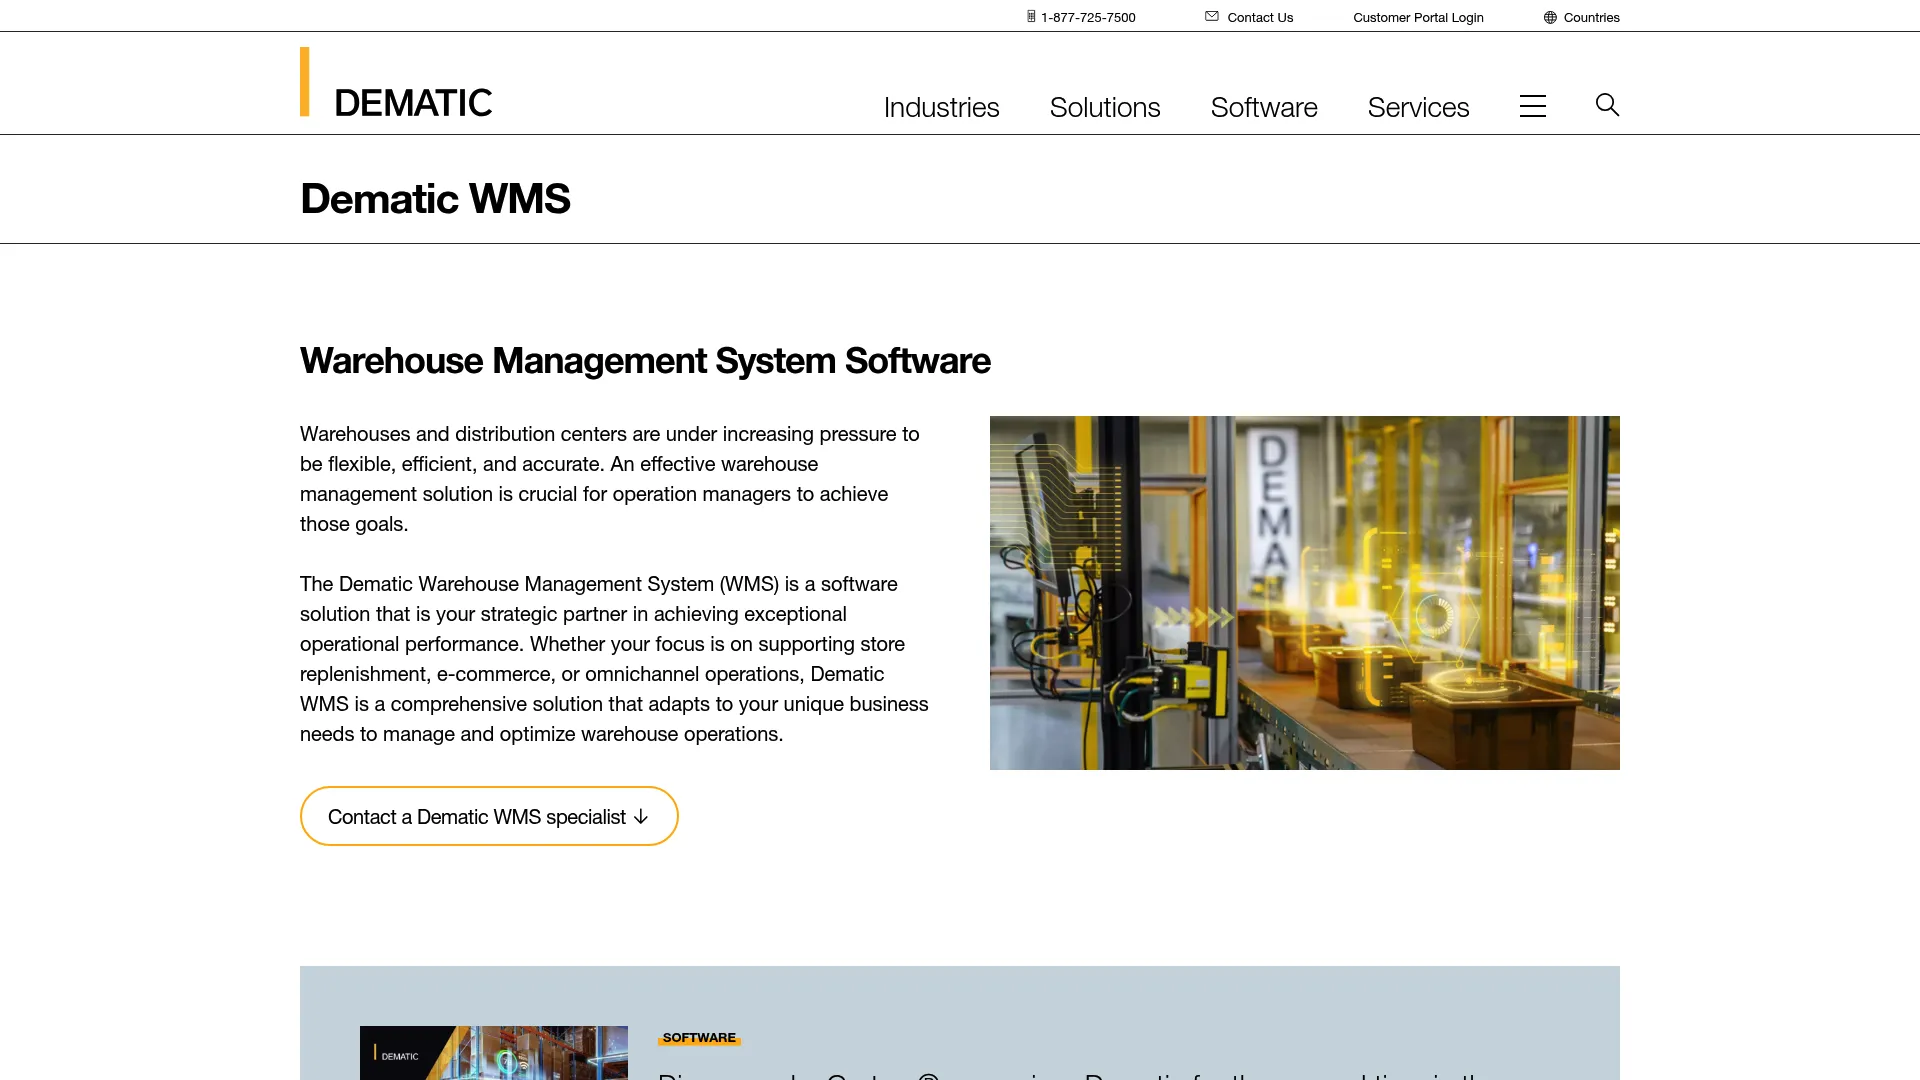The height and width of the screenshot is (1080, 1920).
Task: Click Contact a Dematic WMS specialist
Action: 488,816
